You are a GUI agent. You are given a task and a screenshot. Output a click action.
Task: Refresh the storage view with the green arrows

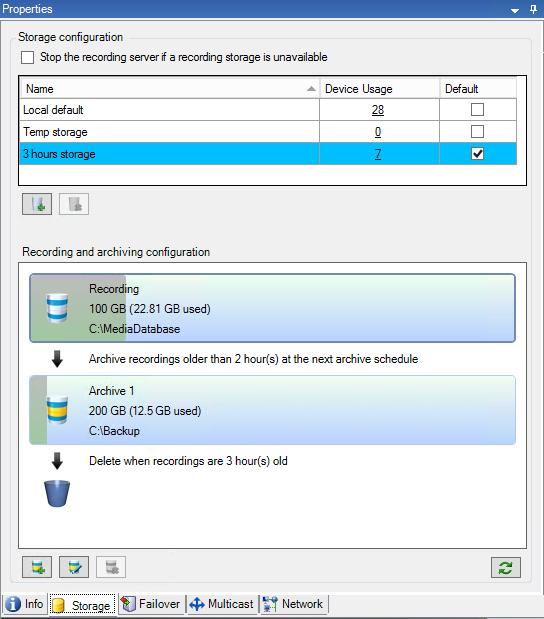click(506, 568)
